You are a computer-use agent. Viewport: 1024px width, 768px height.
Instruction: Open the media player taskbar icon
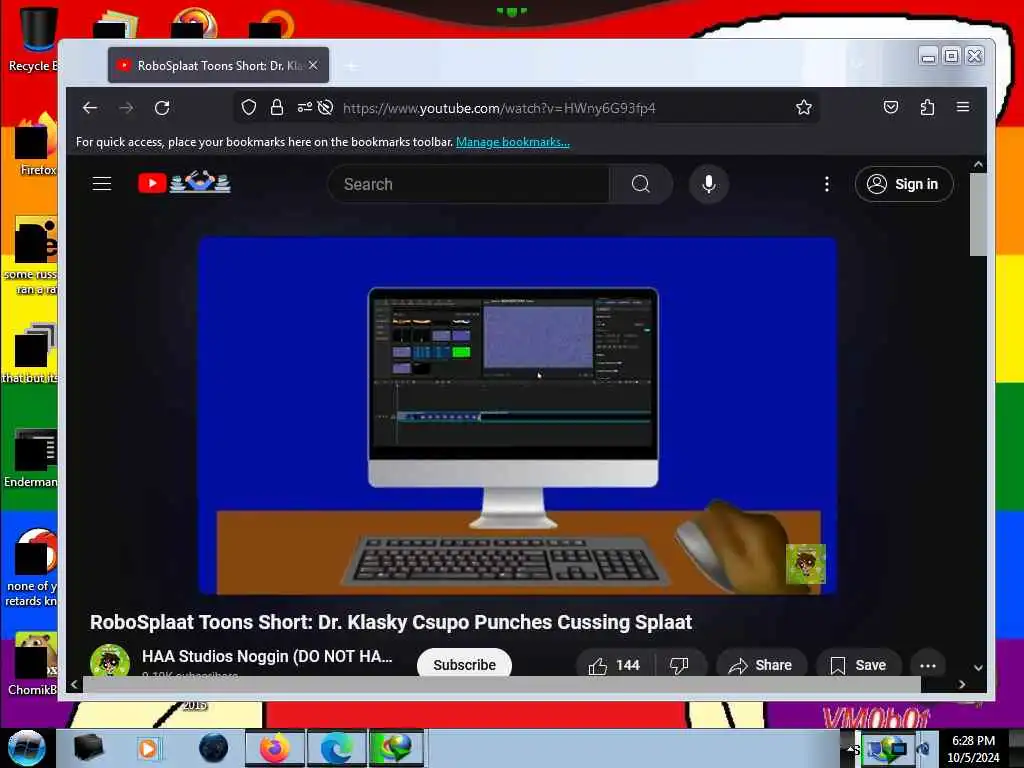[148, 748]
